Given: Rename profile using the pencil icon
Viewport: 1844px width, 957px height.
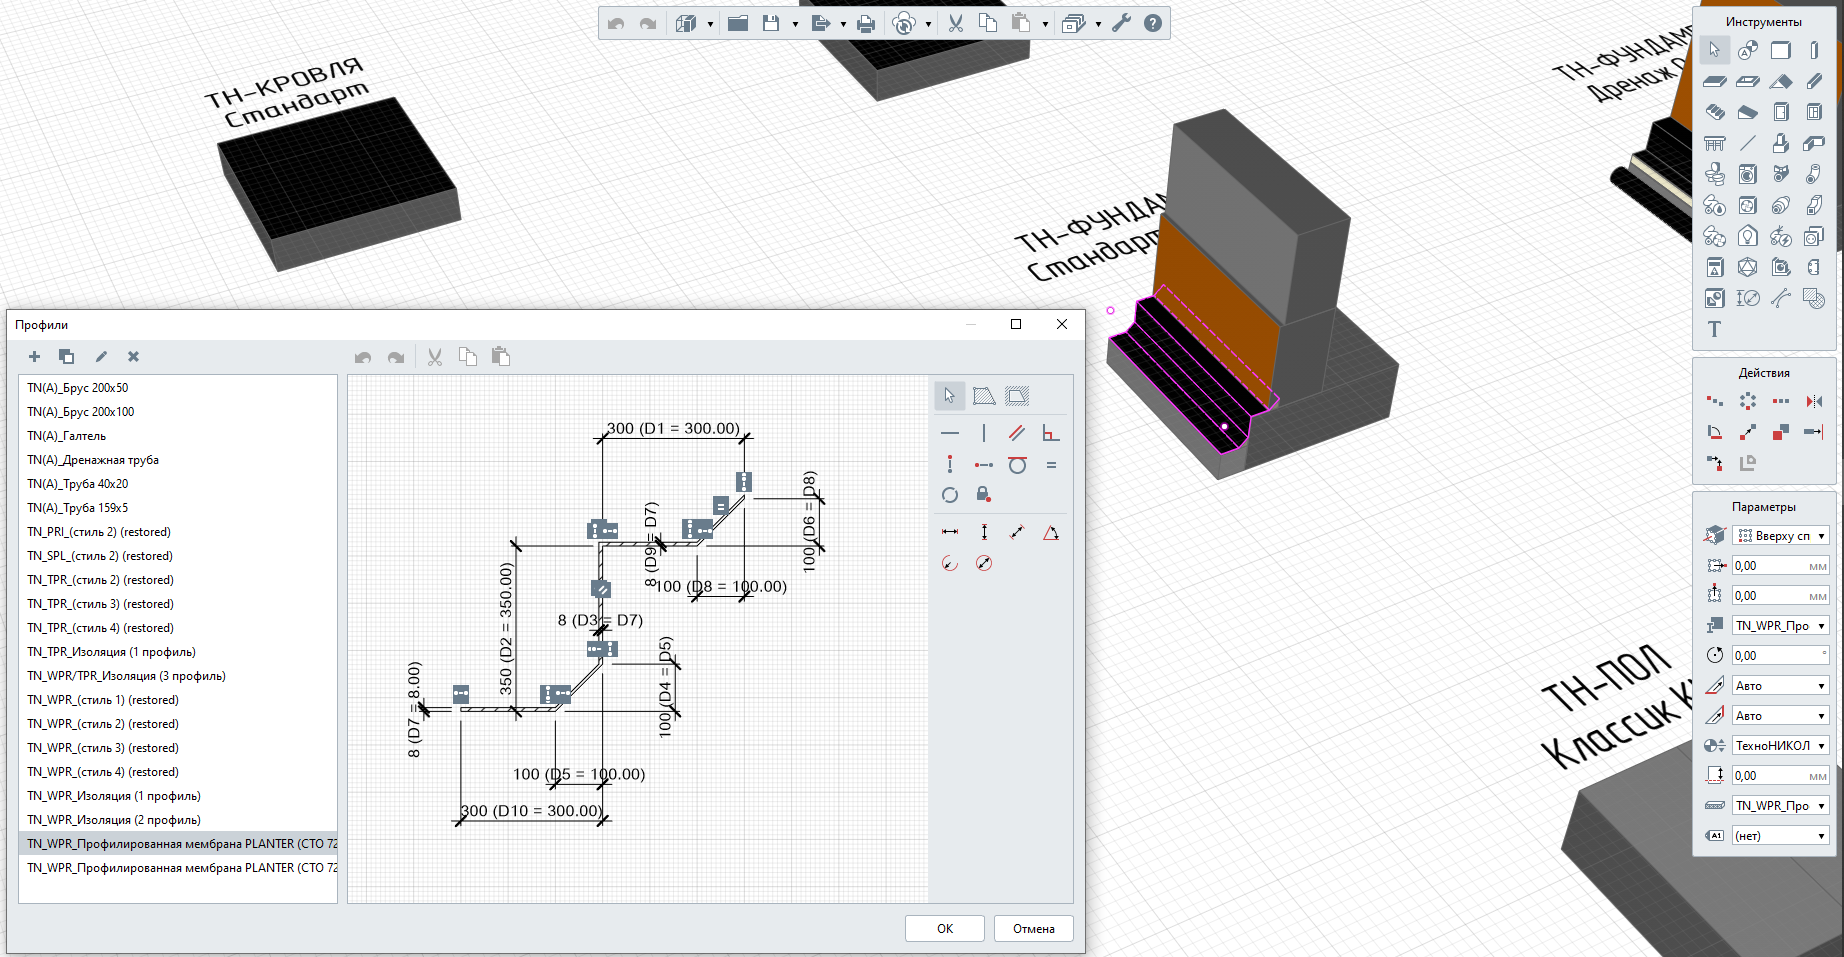Looking at the screenshot, I should pyautogui.click(x=101, y=357).
